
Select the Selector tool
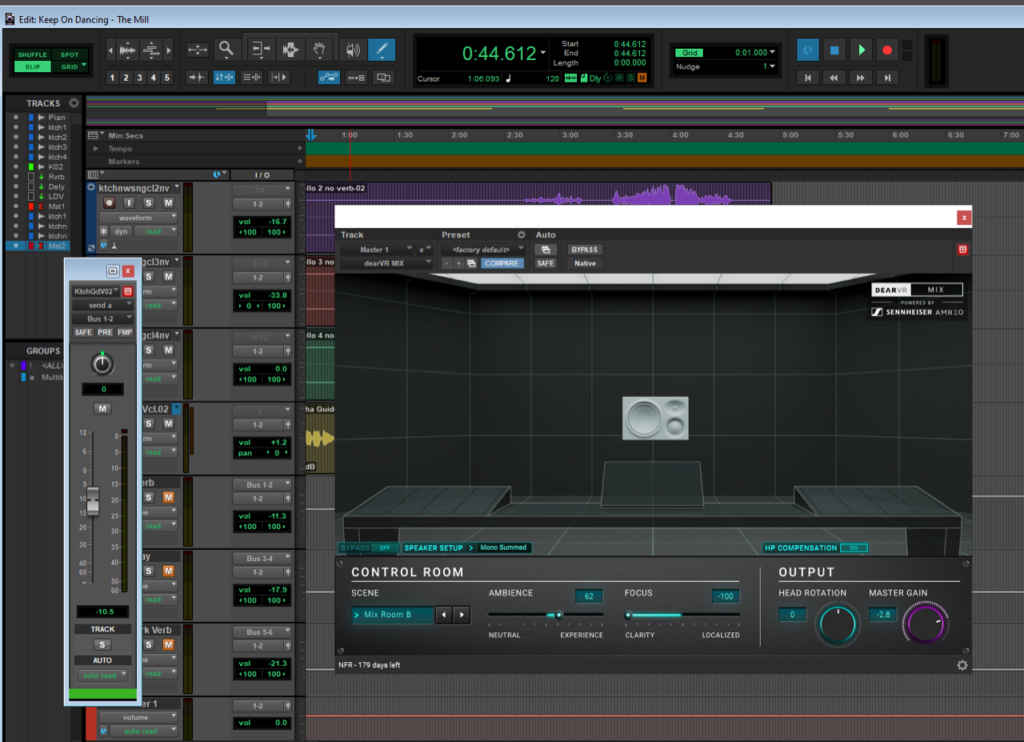(x=290, y=49)
